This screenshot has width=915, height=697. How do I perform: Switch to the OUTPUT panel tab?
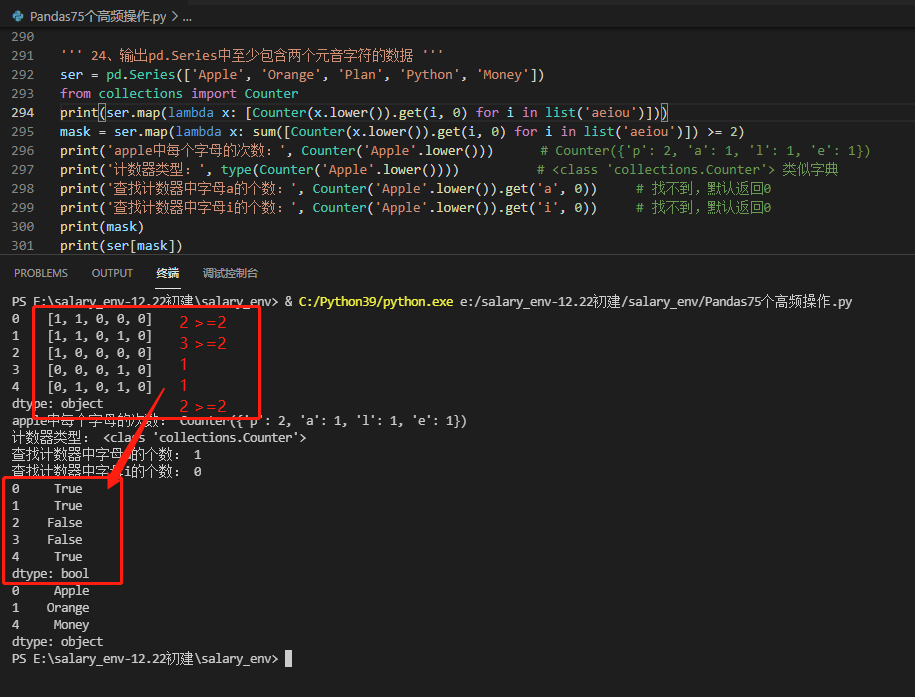[112, 273]
